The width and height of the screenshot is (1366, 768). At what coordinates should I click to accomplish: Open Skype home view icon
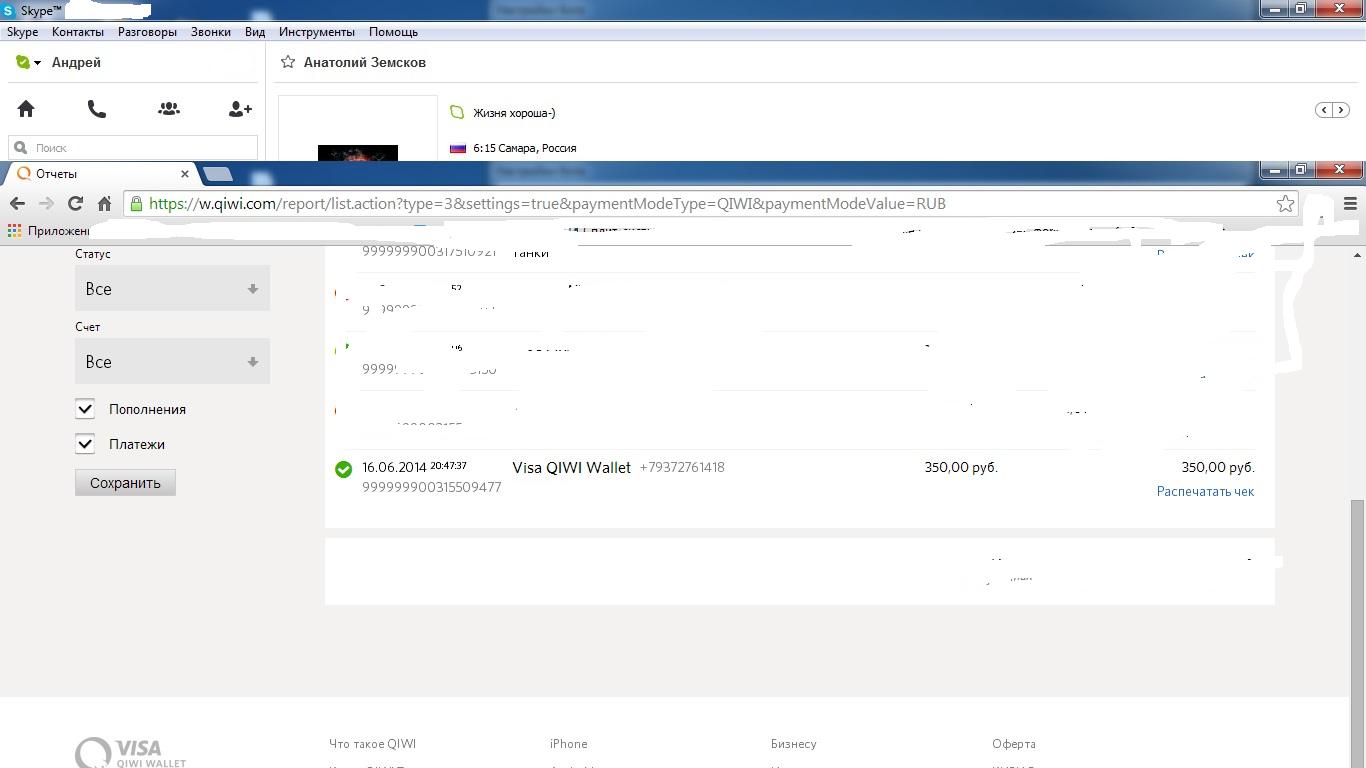pos(26,109)
